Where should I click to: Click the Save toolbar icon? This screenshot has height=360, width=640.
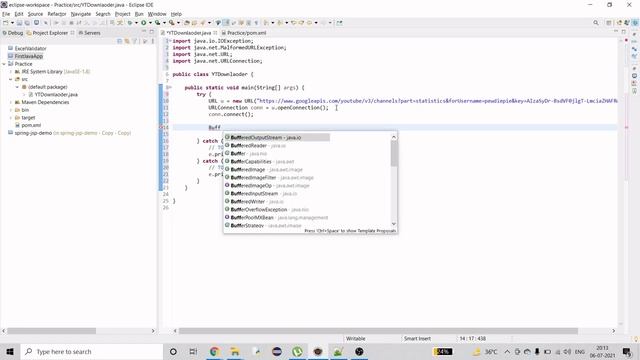pyautogui.click(x=19, y=23)
